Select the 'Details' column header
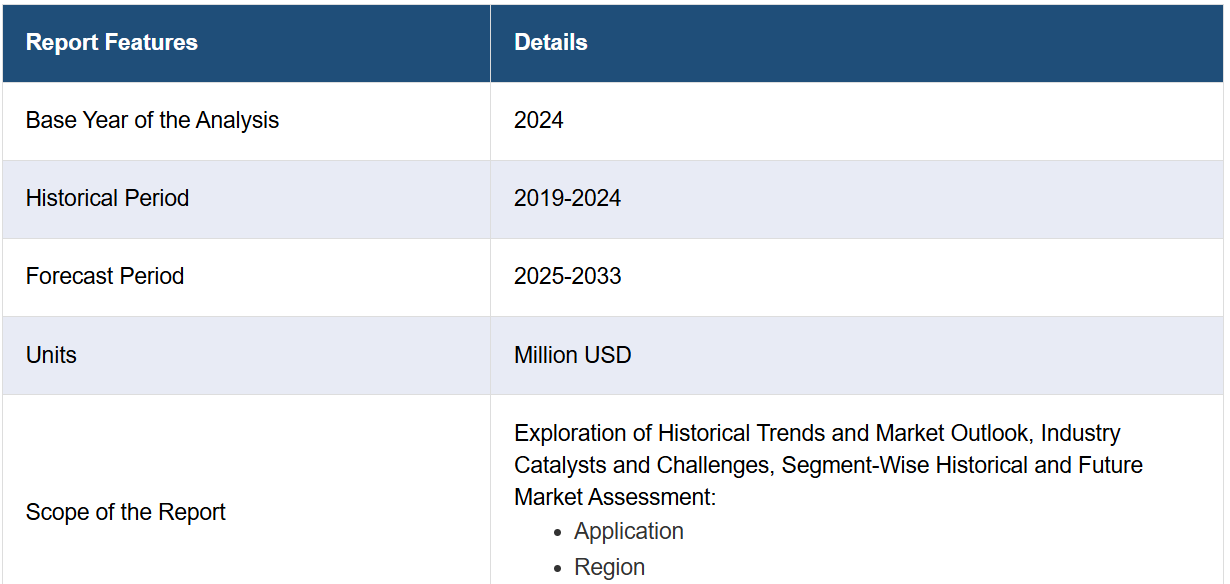 (x=857, y=43)
